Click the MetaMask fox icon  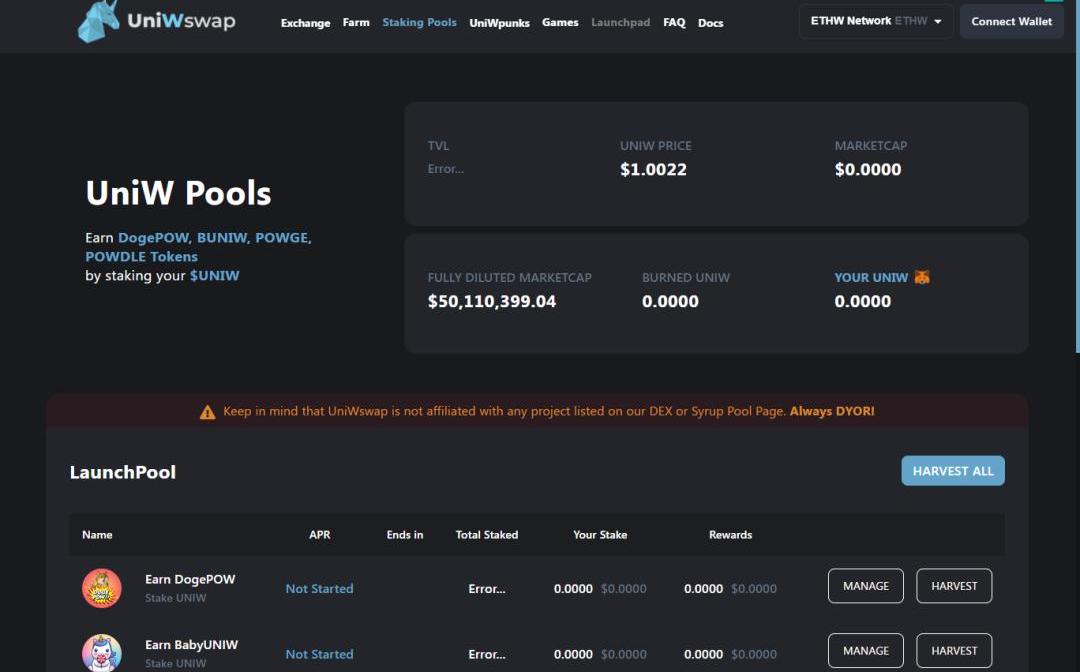(922, 277)
